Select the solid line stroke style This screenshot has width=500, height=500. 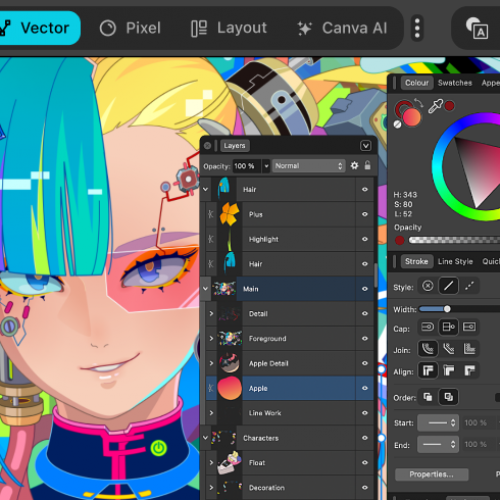click(x=449, y=286)
